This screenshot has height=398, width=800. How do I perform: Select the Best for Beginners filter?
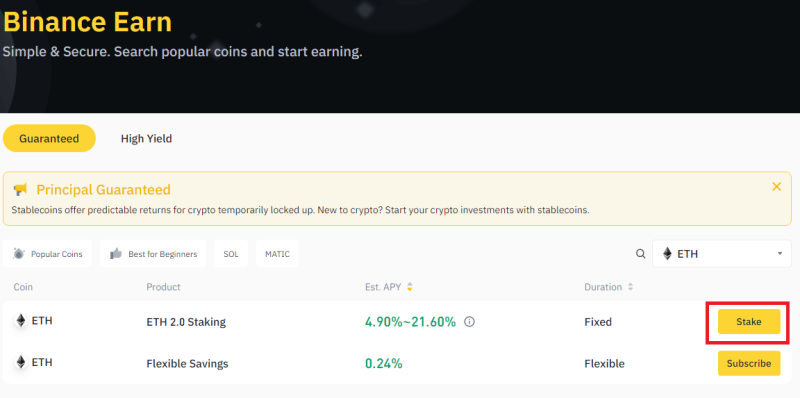click(x=153, y=254)
